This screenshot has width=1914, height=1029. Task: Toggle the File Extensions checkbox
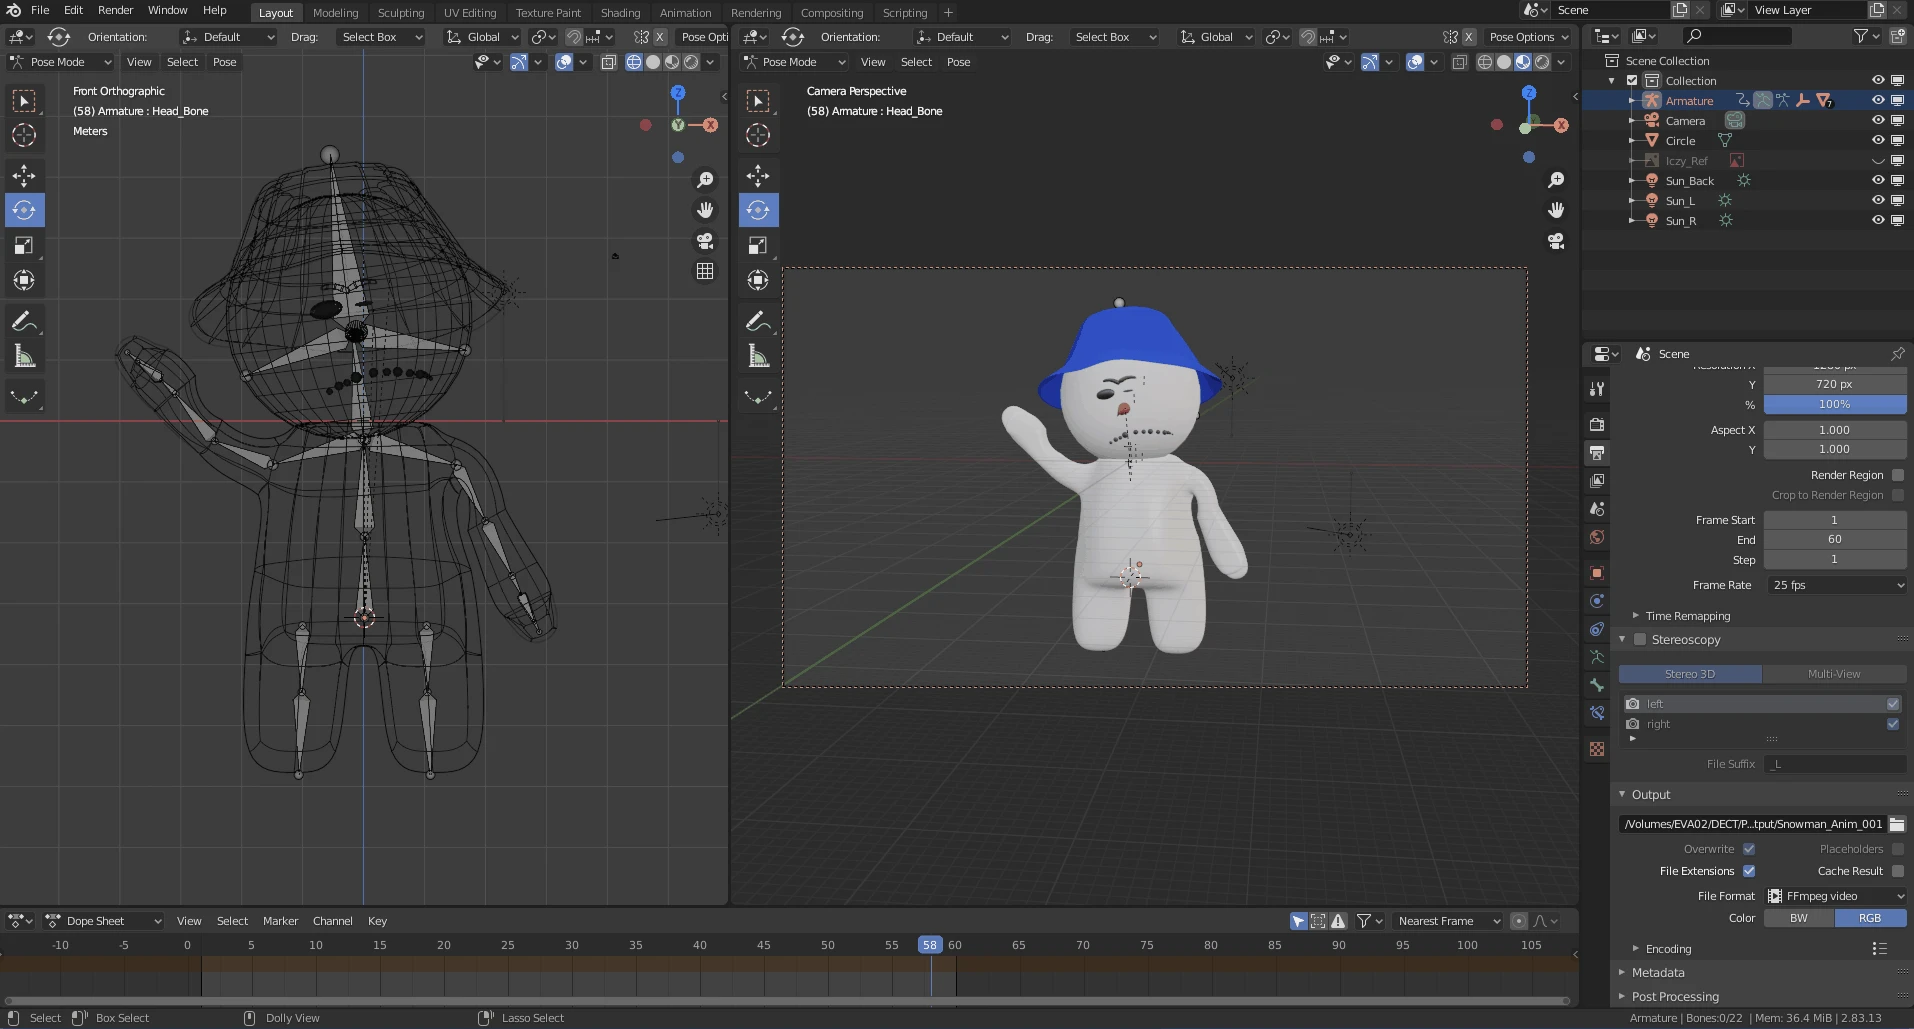click(x=1749, y=871)
